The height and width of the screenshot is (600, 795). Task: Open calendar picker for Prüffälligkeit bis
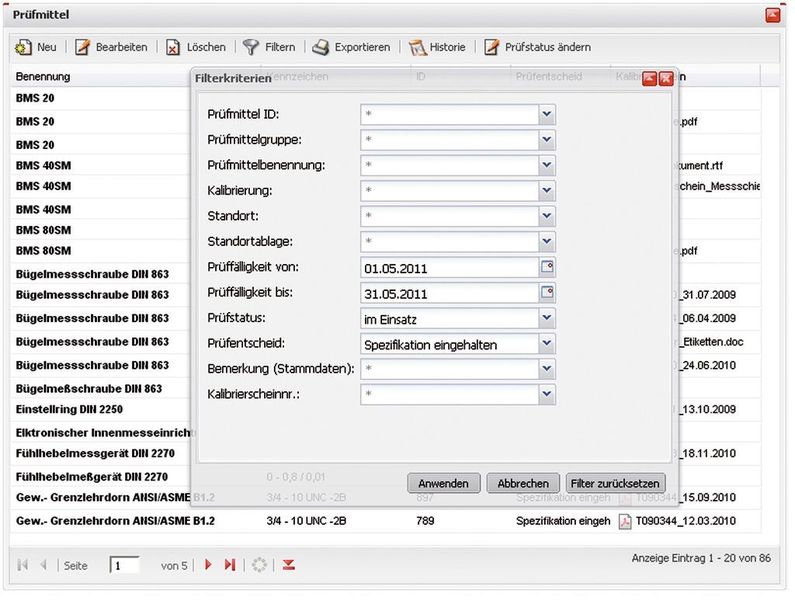point(547,292)
